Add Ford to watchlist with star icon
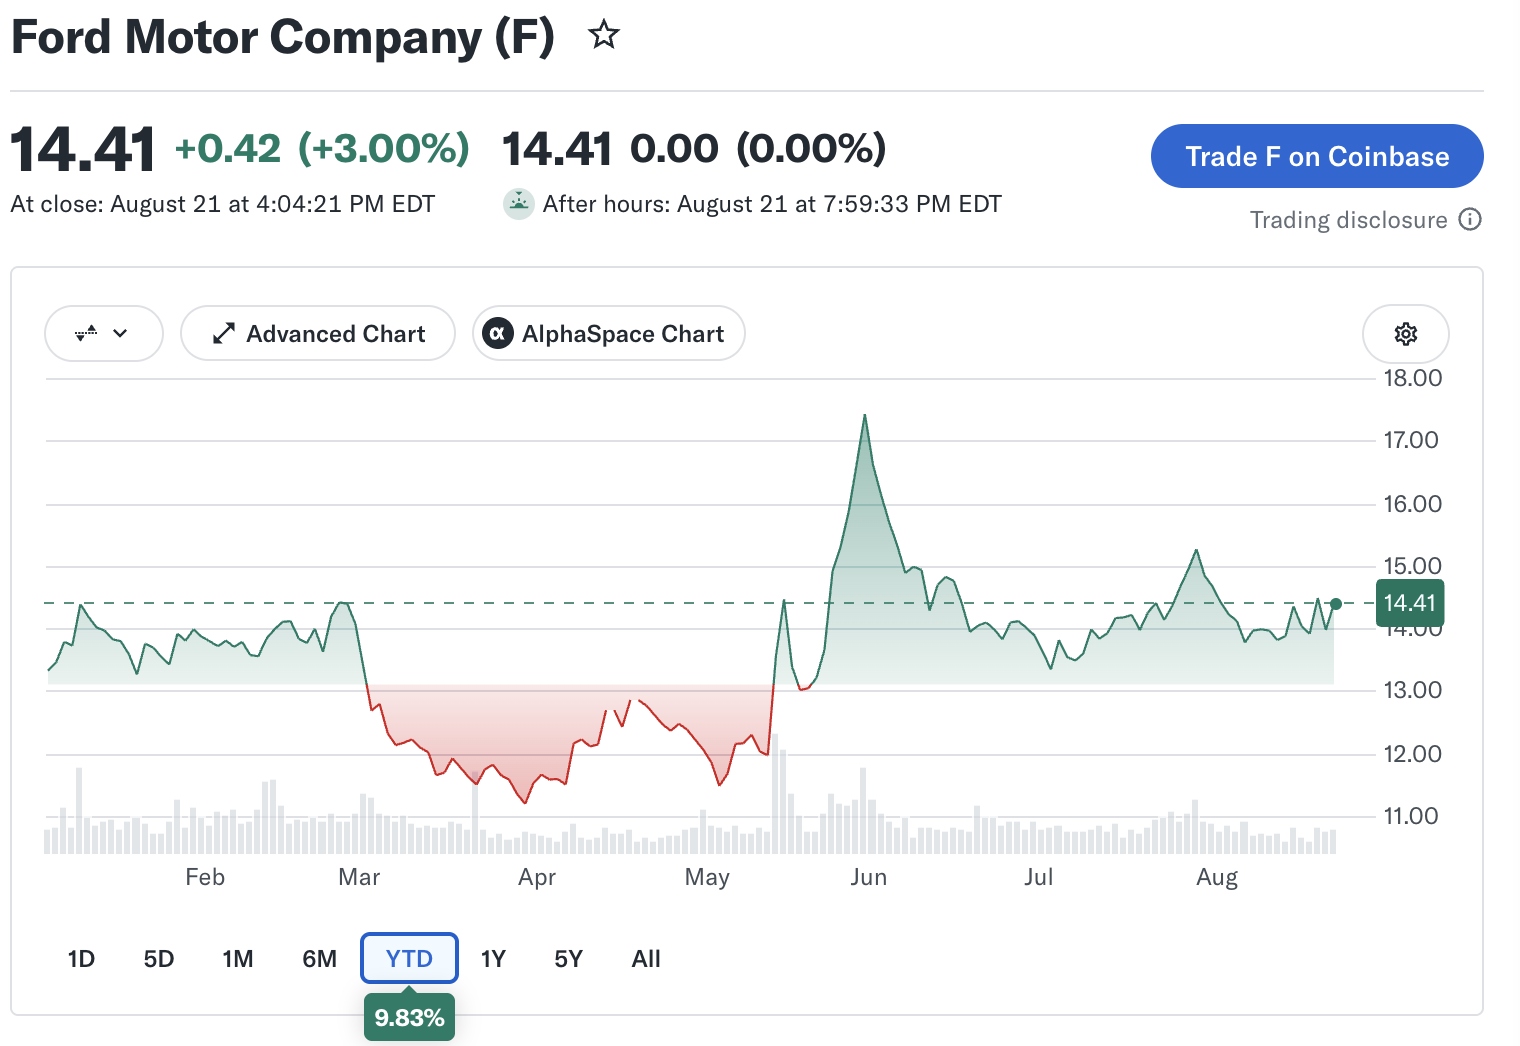Image resolution: width=1520 pixels, height=1046 pixels. (x=604, y=36)
